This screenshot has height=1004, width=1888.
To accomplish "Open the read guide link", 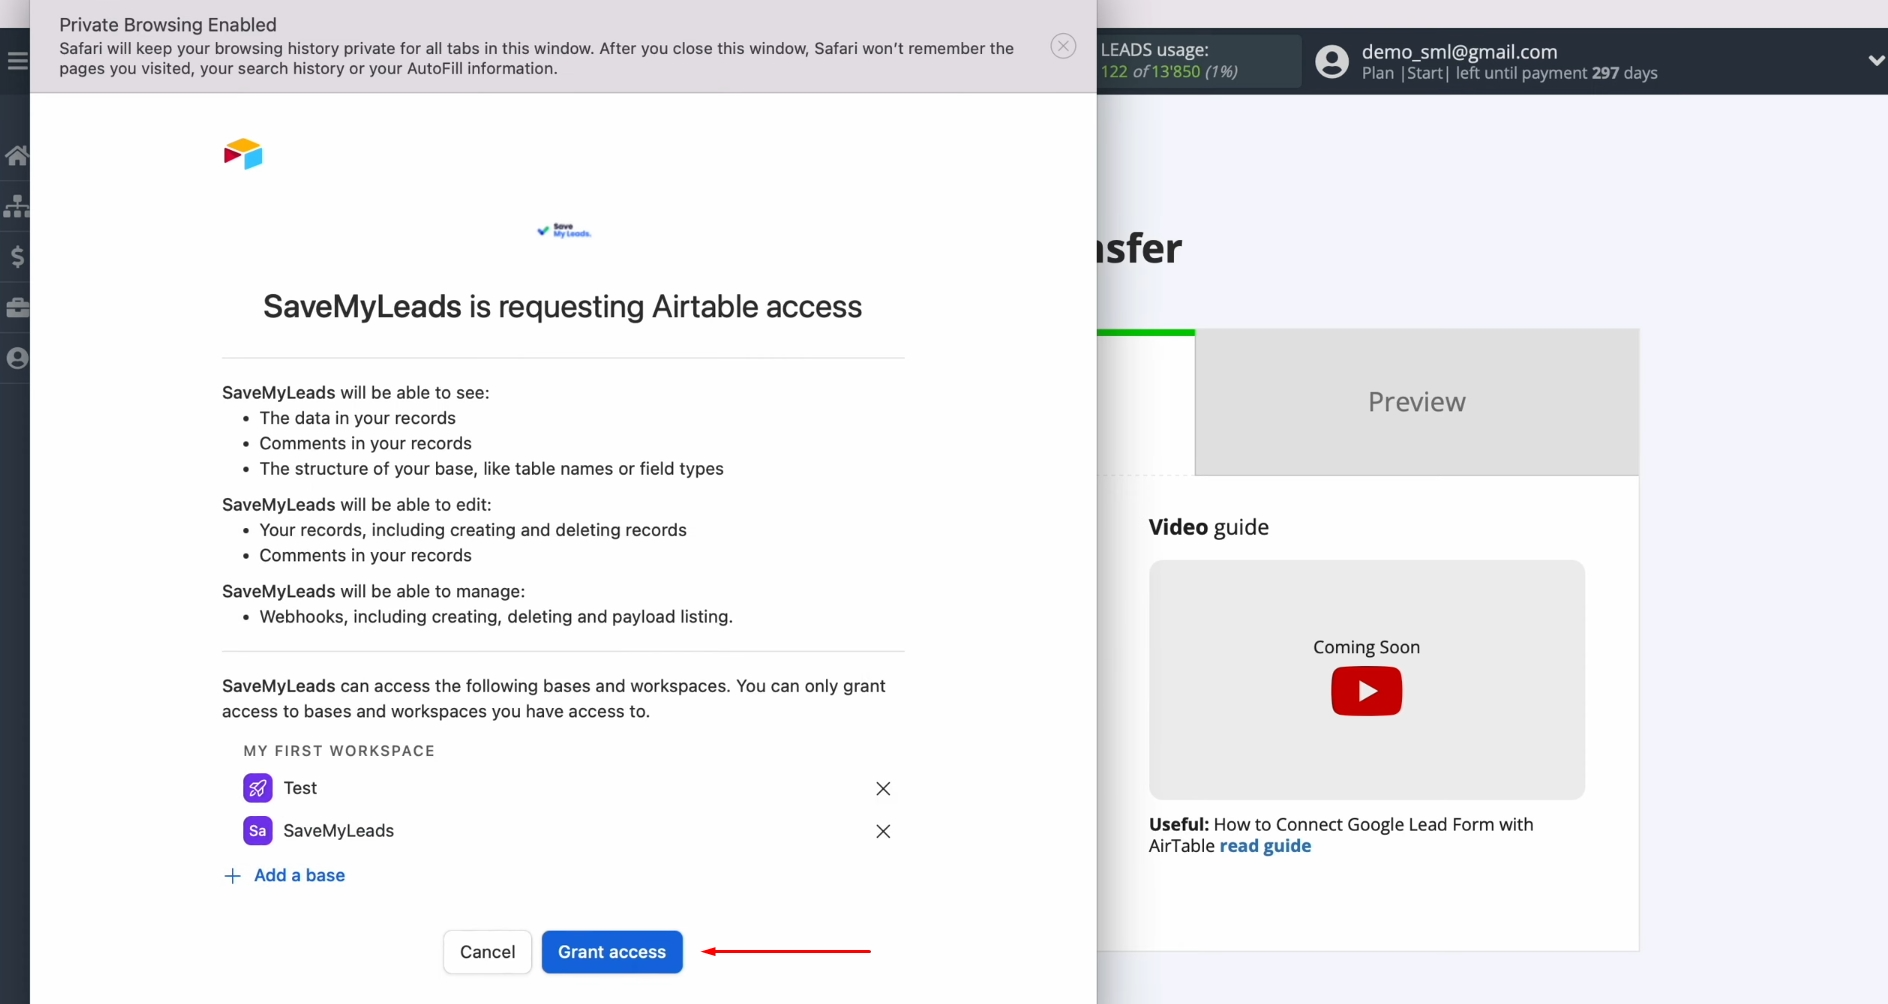I will [x=1265, y=846].
